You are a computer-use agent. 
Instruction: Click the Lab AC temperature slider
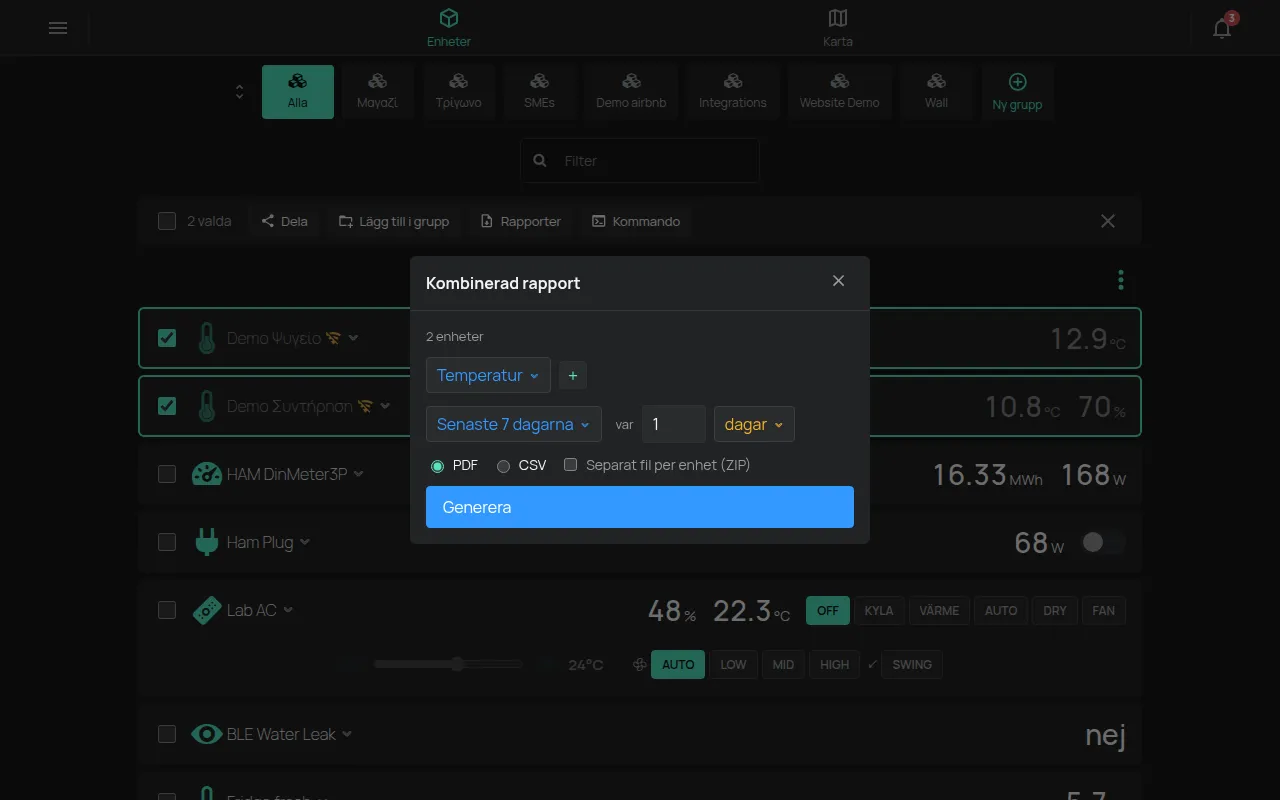(448, 664)
